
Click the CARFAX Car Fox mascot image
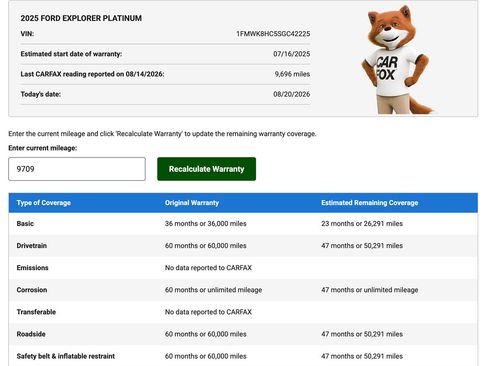397,60
